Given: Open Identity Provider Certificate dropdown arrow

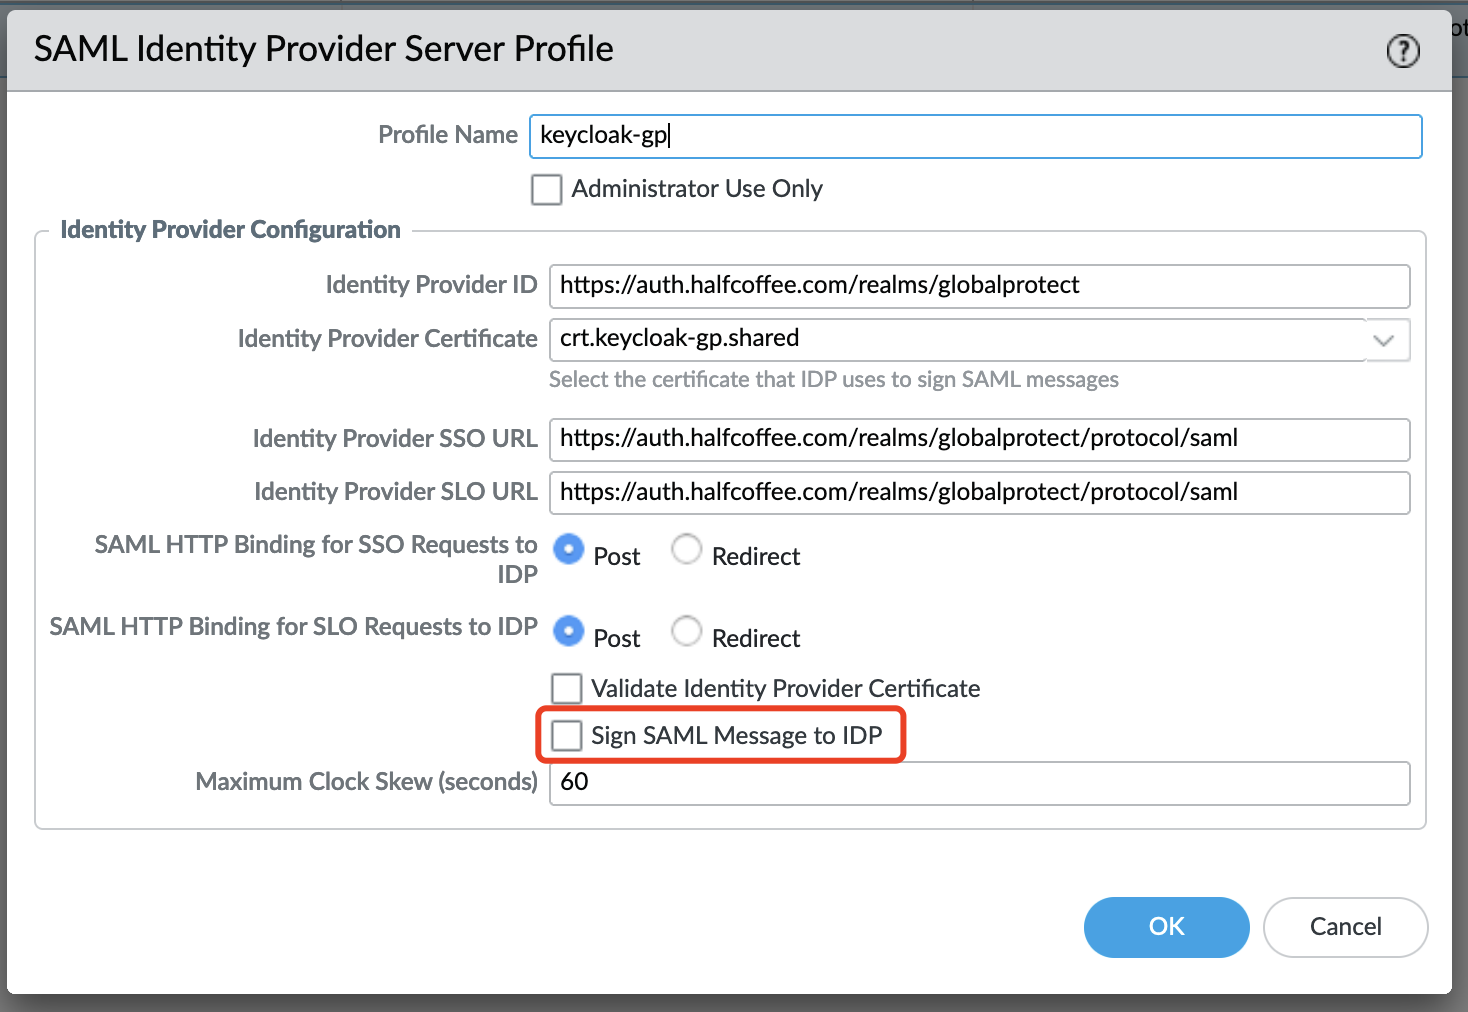Looking at the screenshot, I should click(x=1385, y=340).
